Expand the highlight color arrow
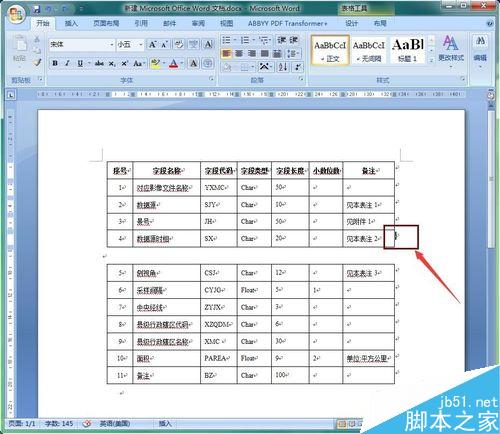Image resolution: width=500 pixels, height=434 pixels. pos(164,63)
